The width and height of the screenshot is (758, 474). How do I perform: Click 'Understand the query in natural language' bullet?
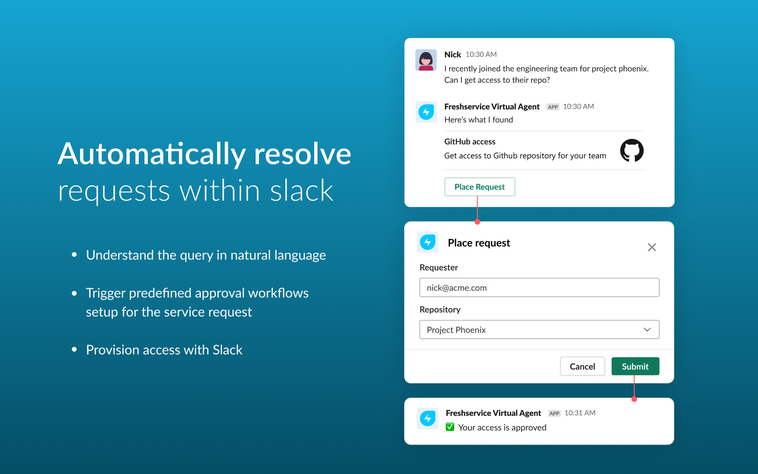click(x=206, y=255)
